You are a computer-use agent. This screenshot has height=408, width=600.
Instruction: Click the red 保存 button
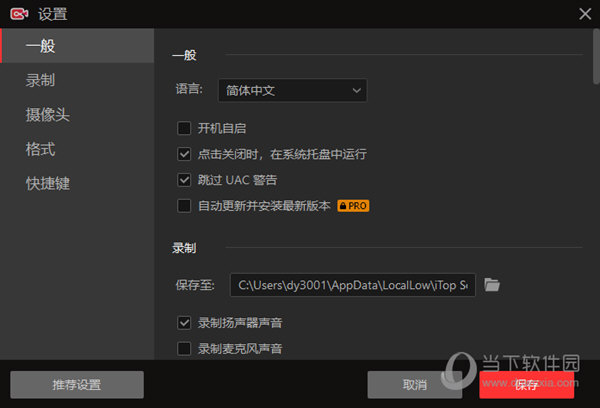point(527,385)
